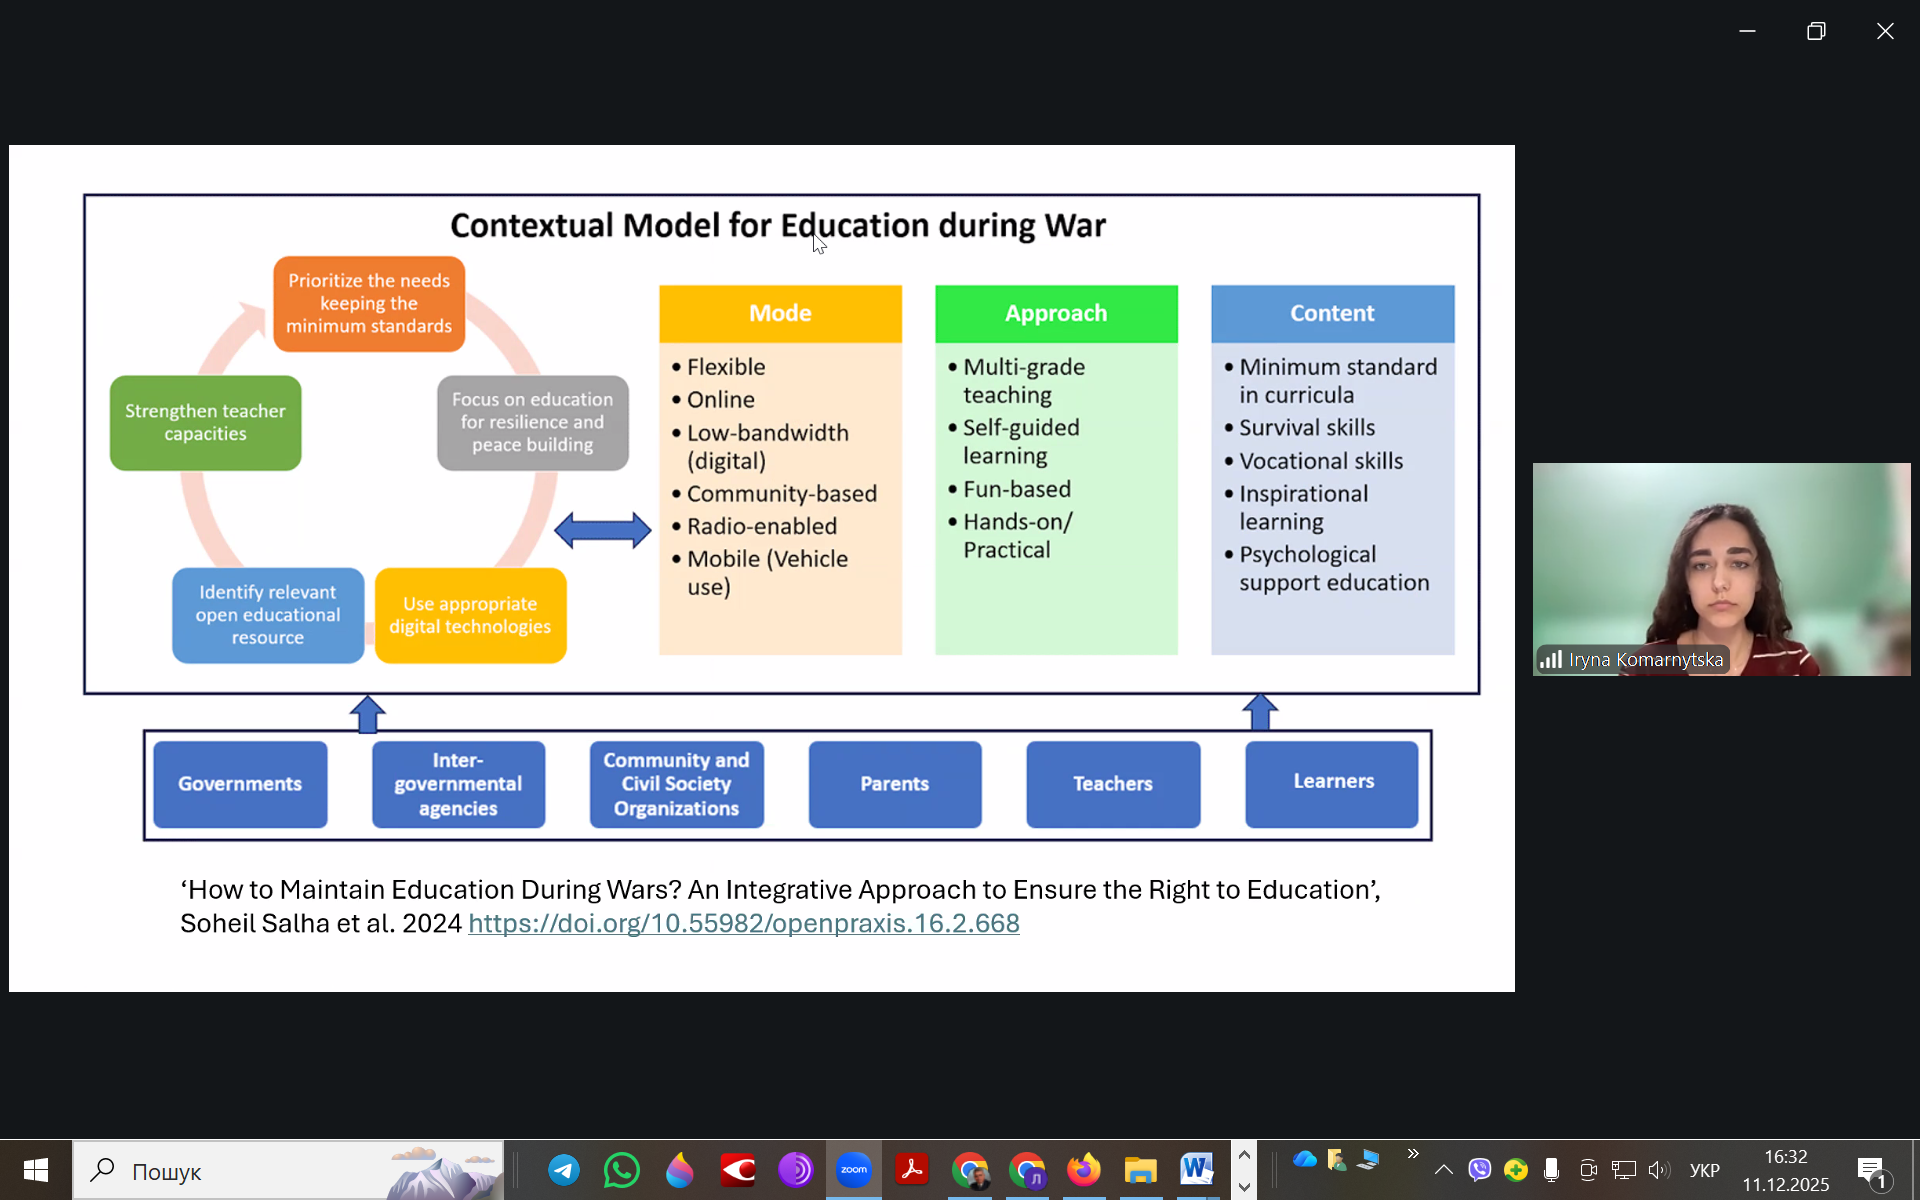Open File Explorer from the taskbar
Image resolution: width=1920 pixels, height=1200 pixels.
click(1140, 1170)
